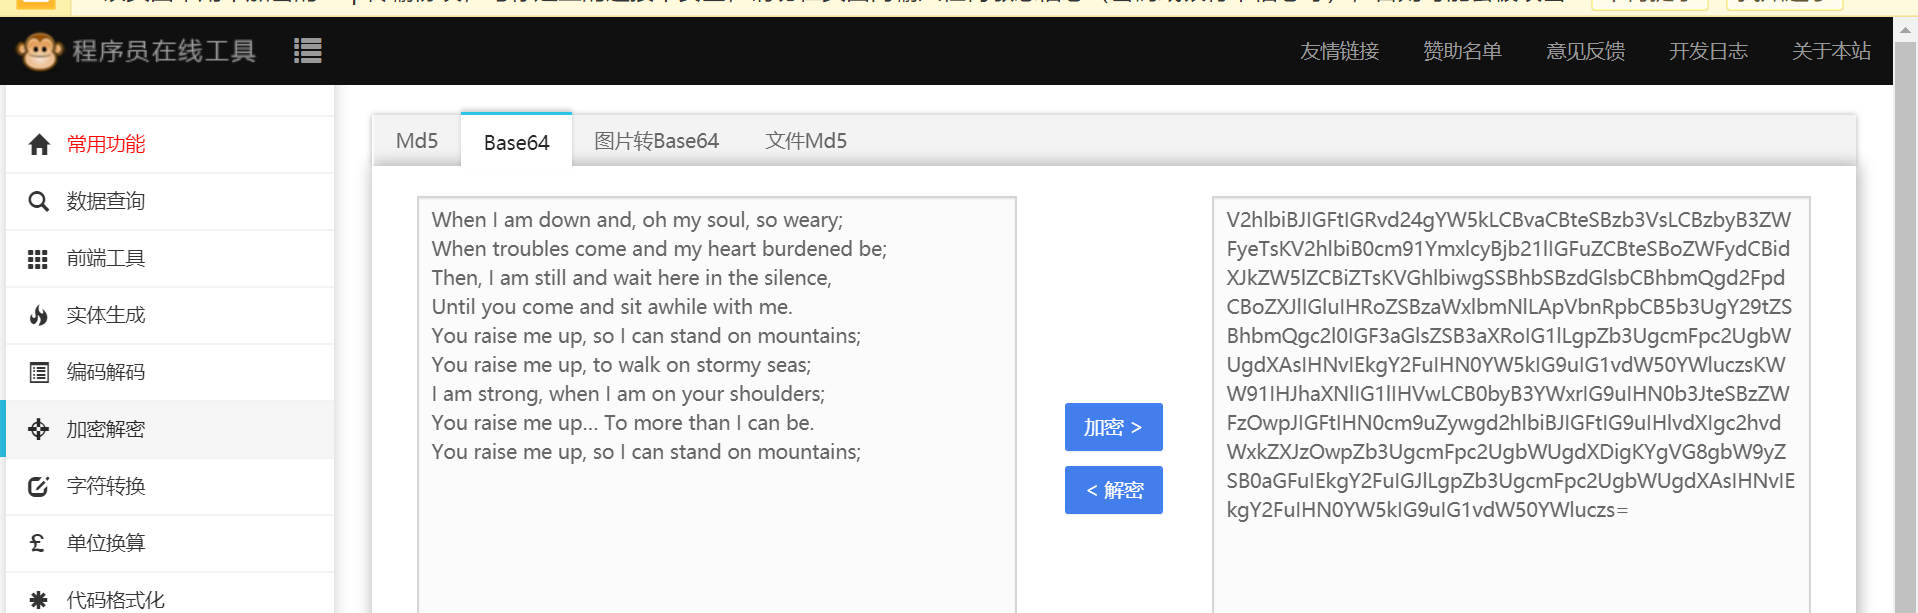The image size is (1918, 613).
Task: Select the 文件Md5 tab
Action: [x=806, y=141]
